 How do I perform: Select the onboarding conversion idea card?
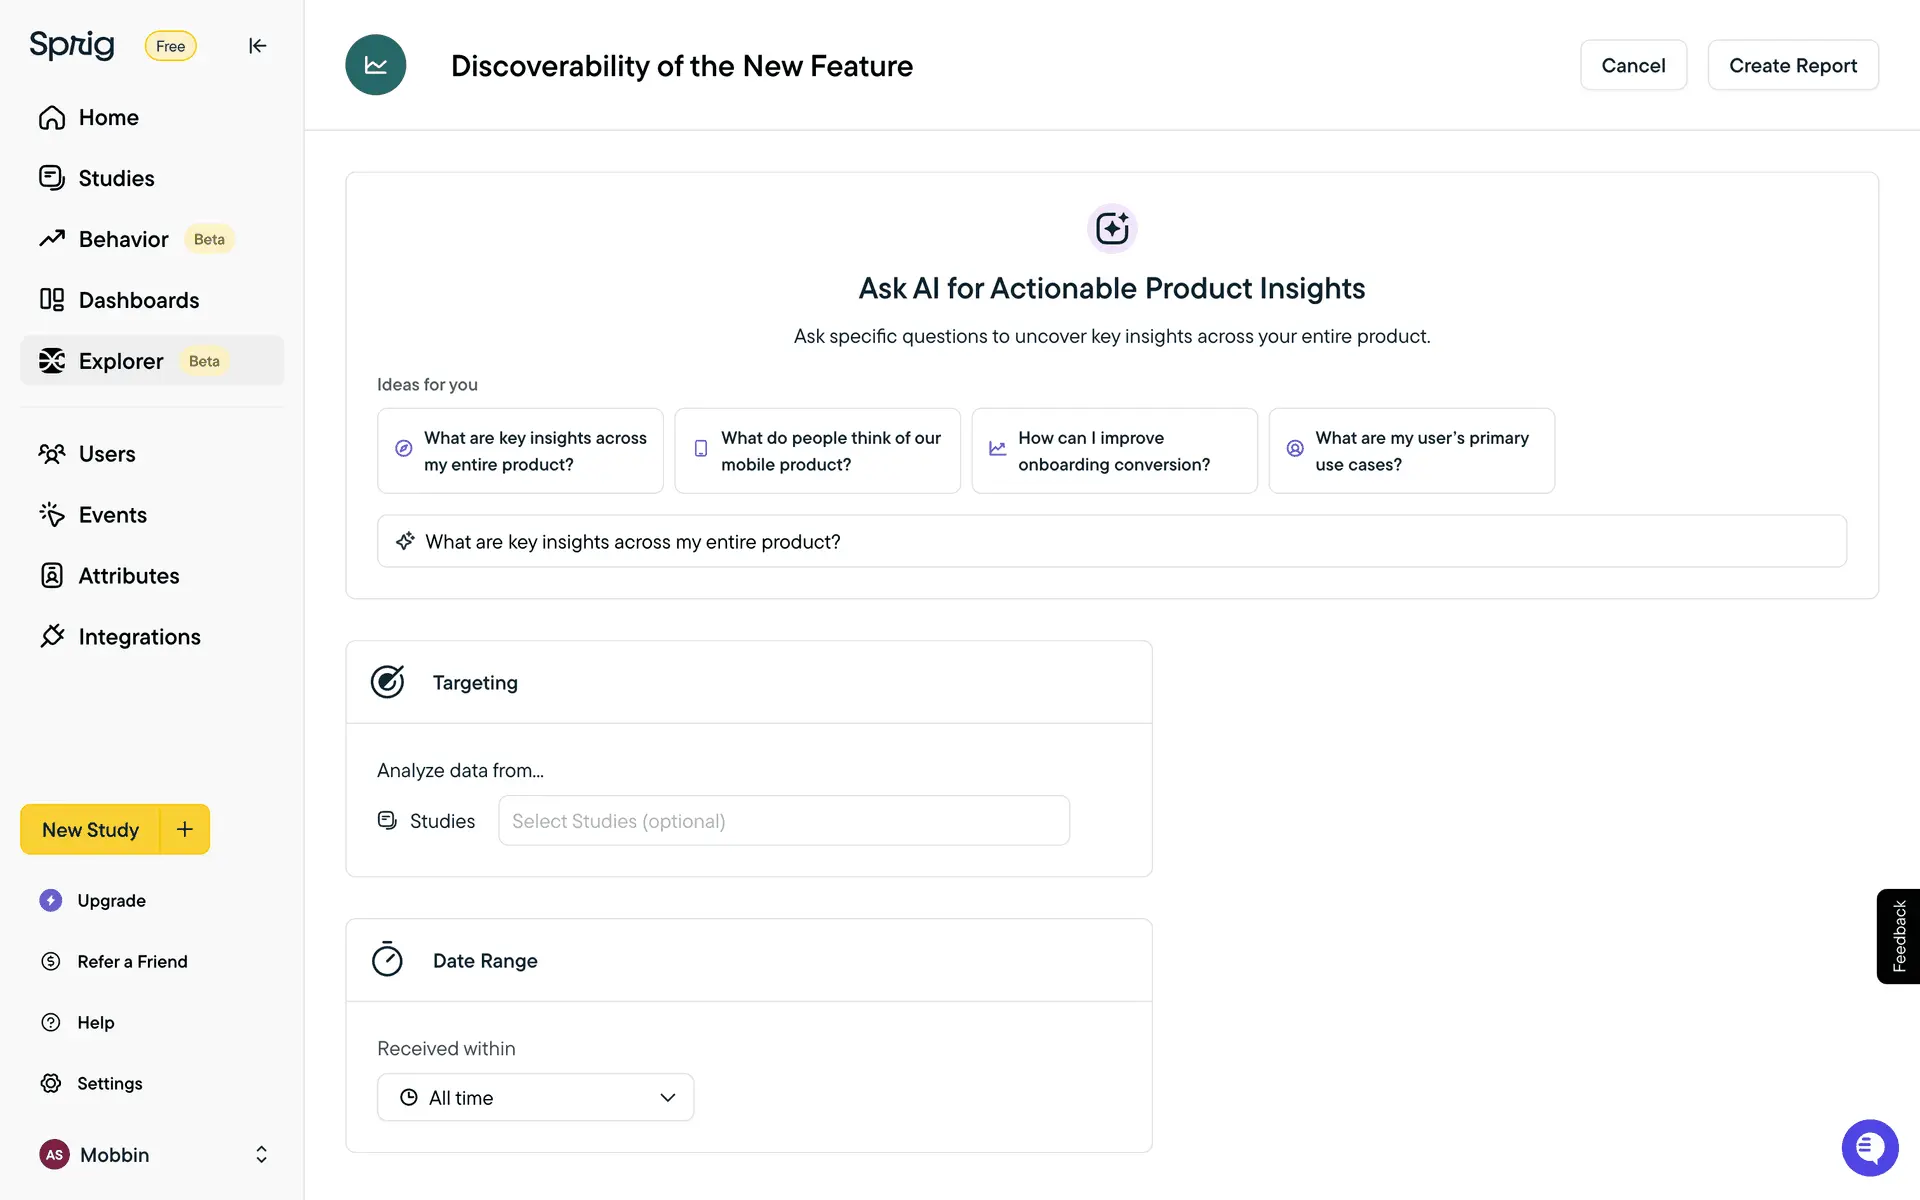[x=1113, y=451]
